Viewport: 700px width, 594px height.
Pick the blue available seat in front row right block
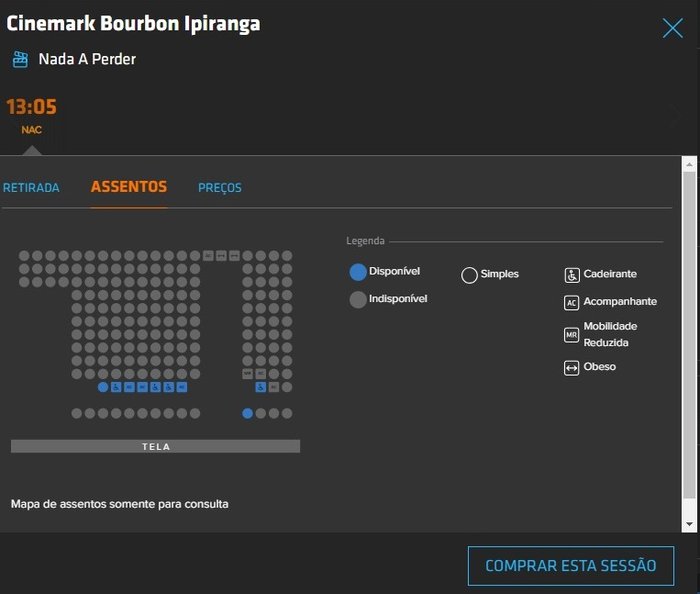[x=247, y=413]
